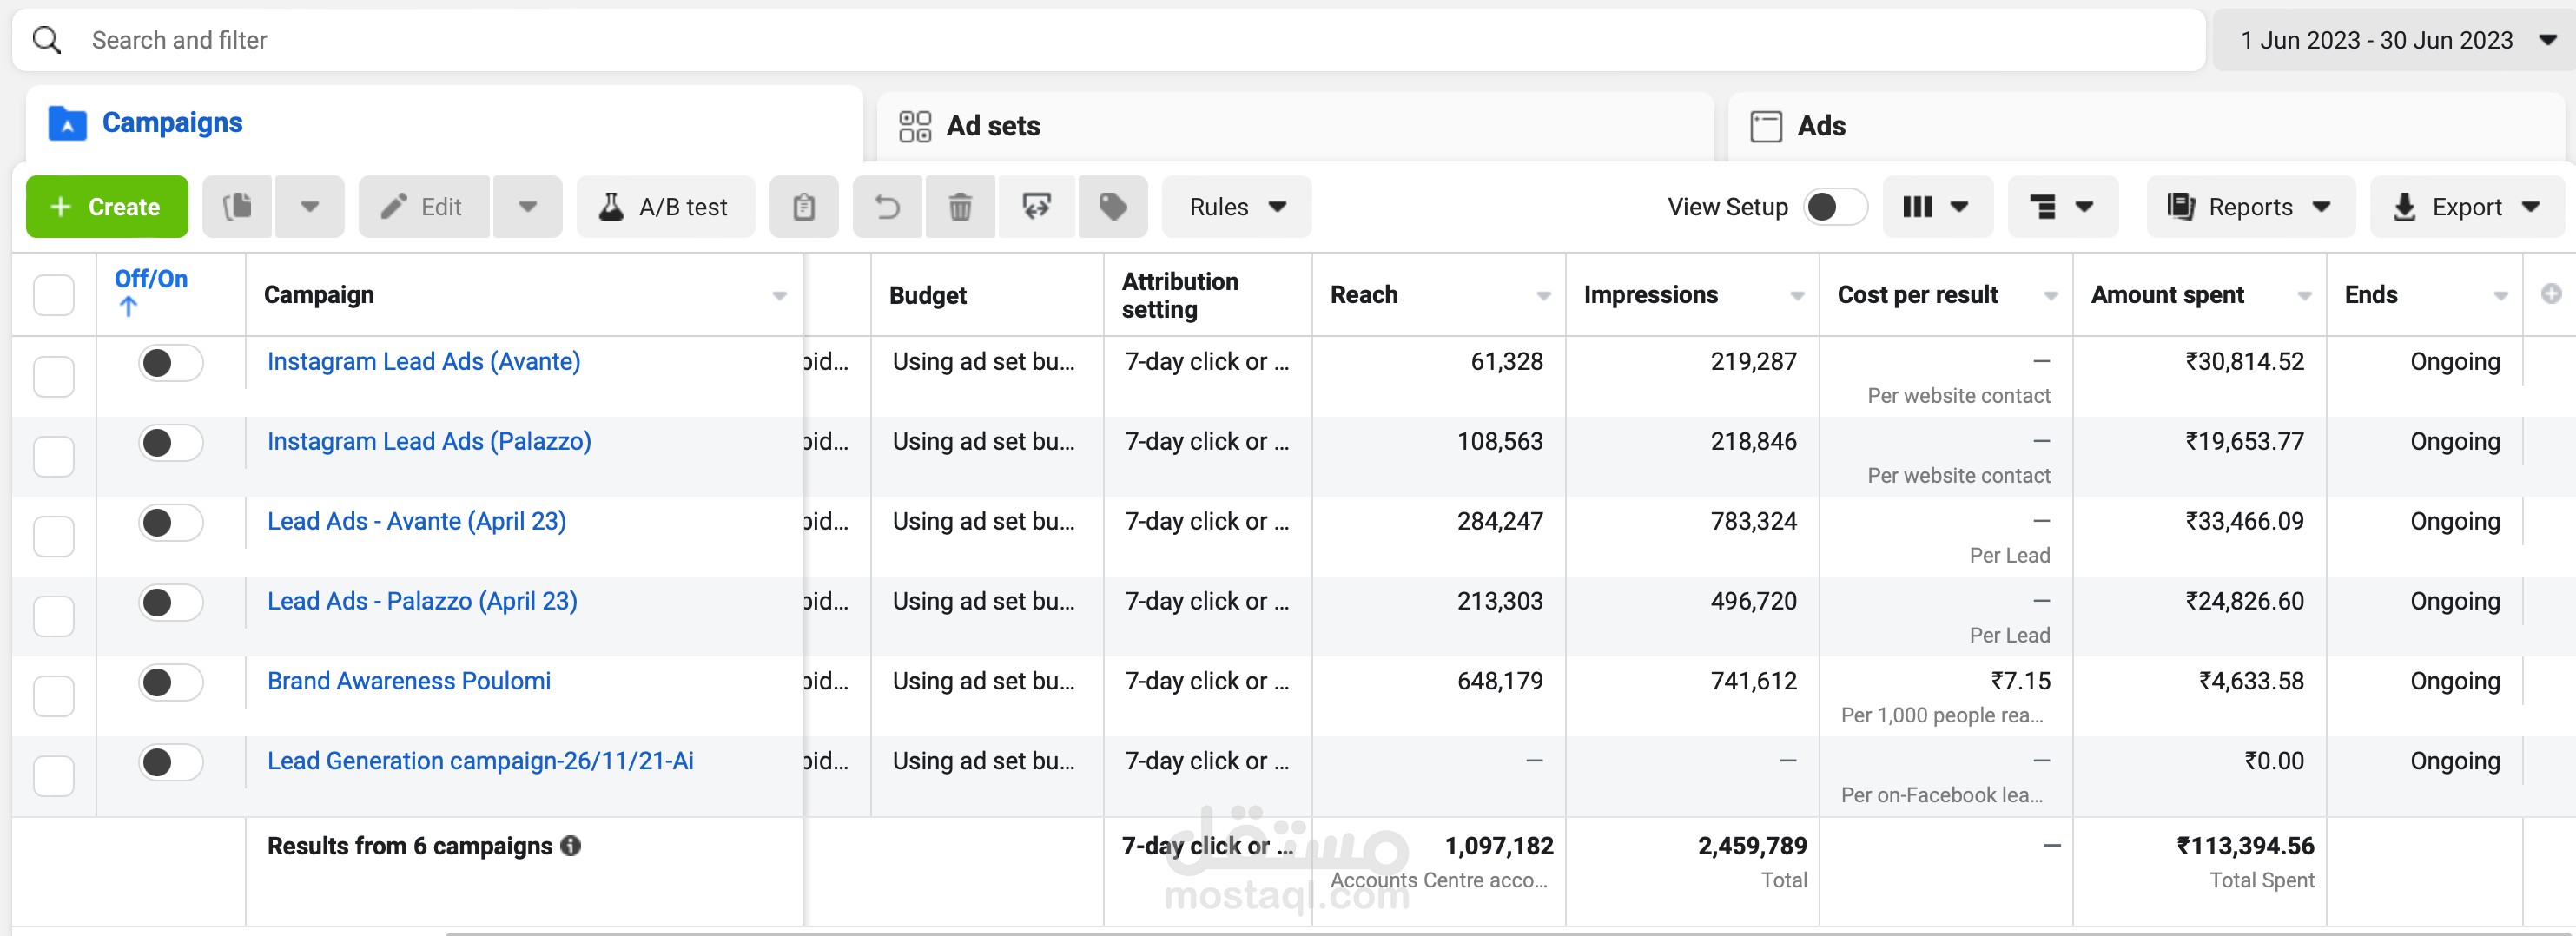
Task: Switch to the Ads tab
Action: point(1820,126)
